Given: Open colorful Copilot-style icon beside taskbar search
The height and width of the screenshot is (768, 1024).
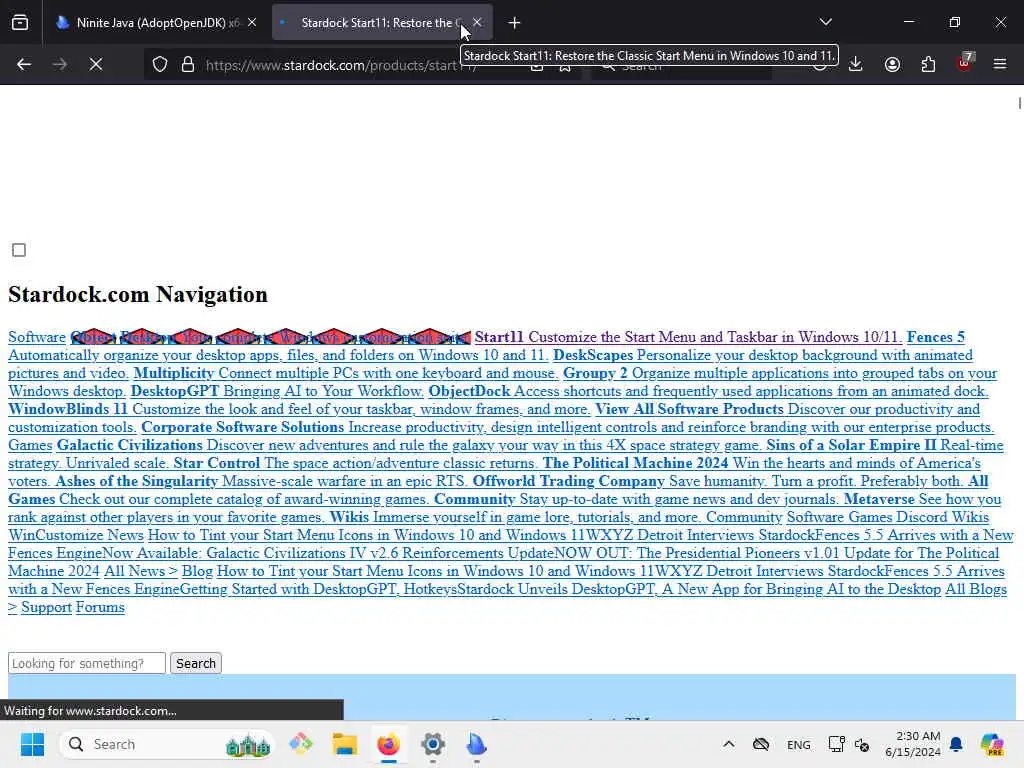Looking at the screenshot, I should point(300,744).
